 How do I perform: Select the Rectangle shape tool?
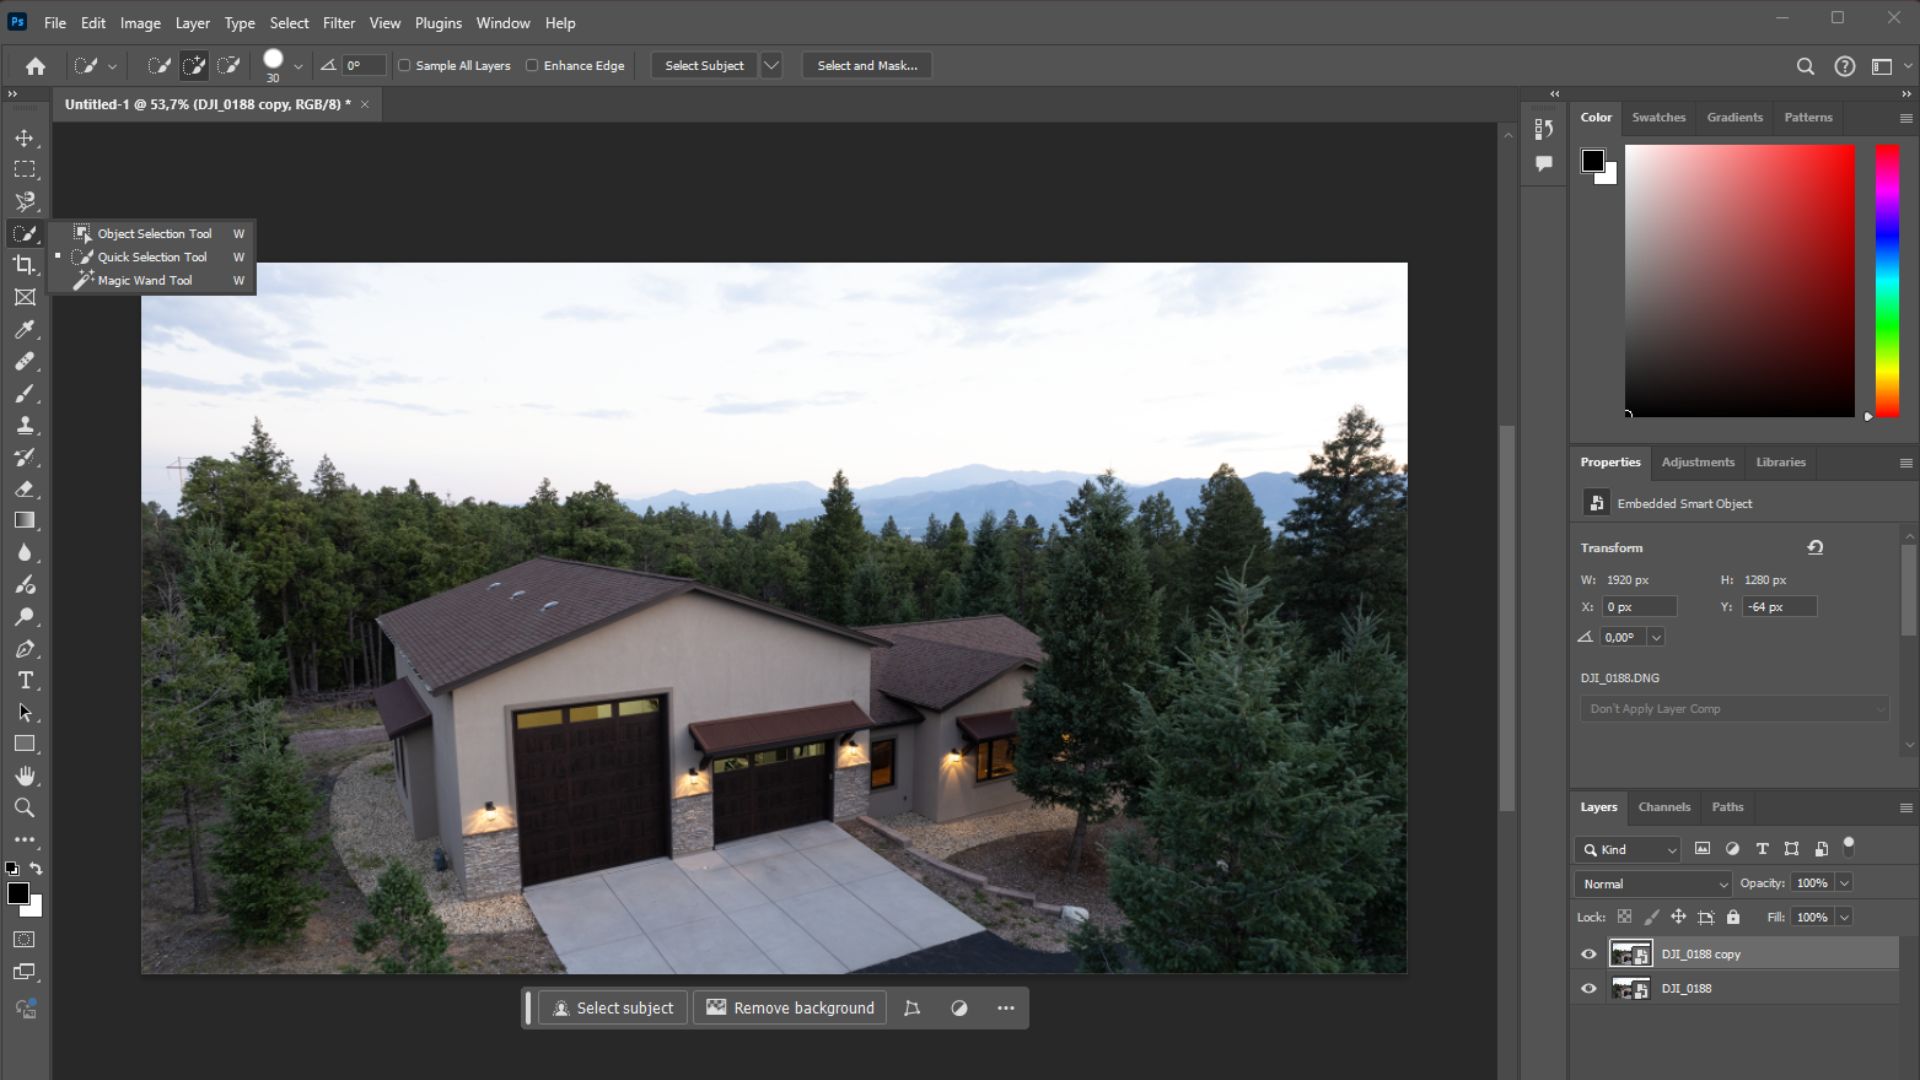pyautogui.click(x=25, y=744)
